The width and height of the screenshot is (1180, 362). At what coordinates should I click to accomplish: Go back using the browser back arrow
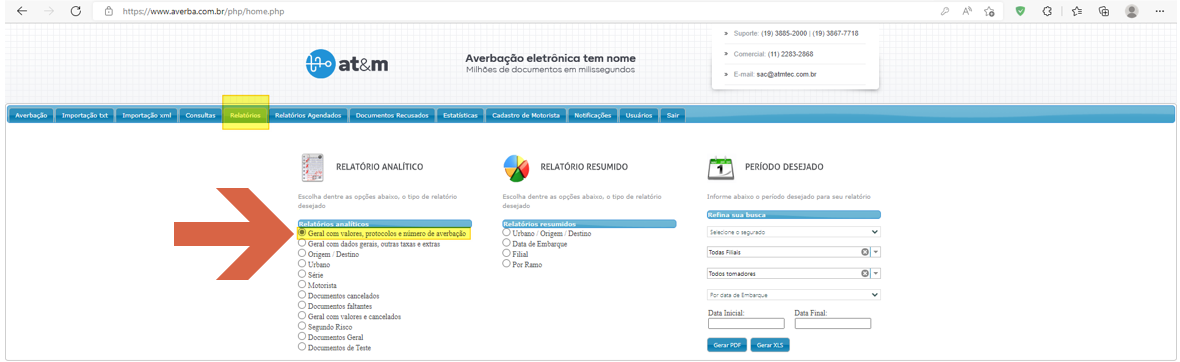[23, 11]
